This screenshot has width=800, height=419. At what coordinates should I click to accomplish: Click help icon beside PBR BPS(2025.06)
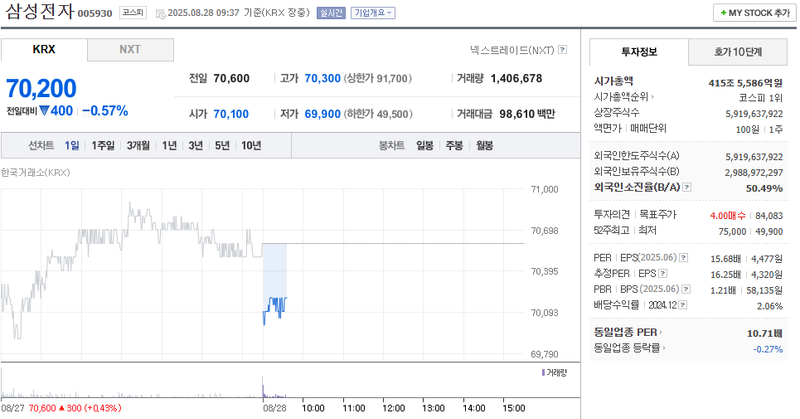pos(686,289)
